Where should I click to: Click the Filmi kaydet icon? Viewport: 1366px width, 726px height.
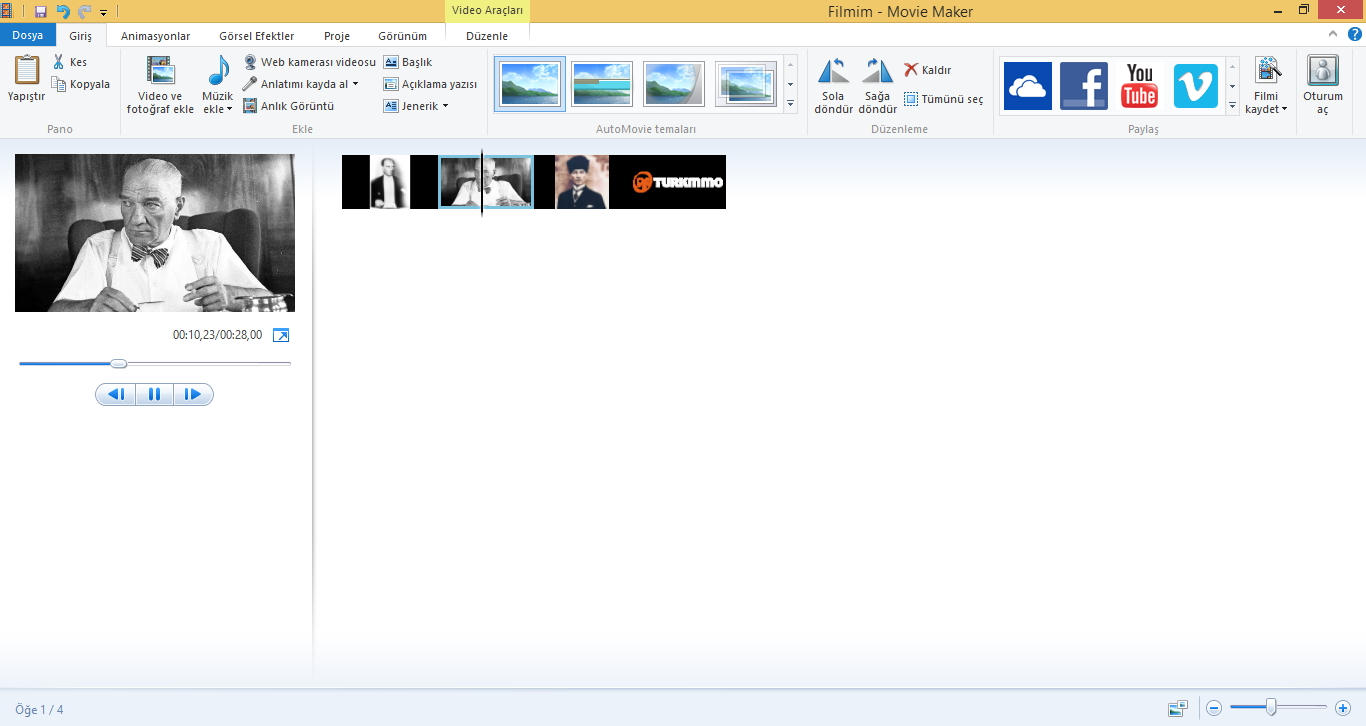1267,70
